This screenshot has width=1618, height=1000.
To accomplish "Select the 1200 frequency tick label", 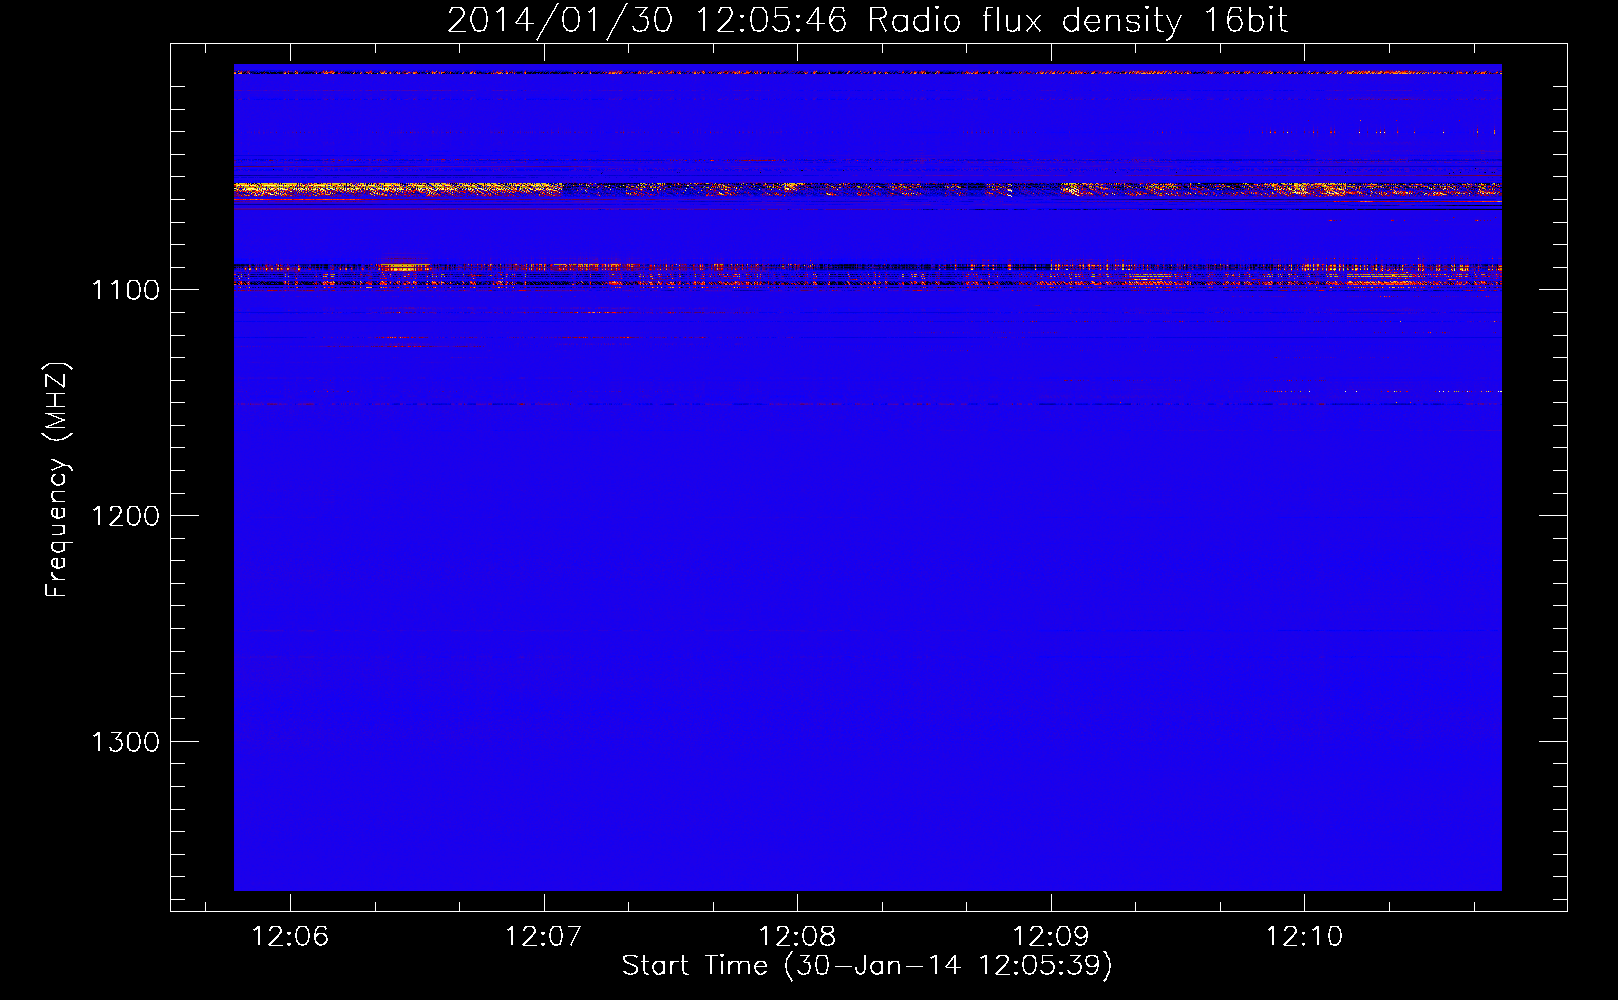I will pyautogui.click(x=125, y=516).
